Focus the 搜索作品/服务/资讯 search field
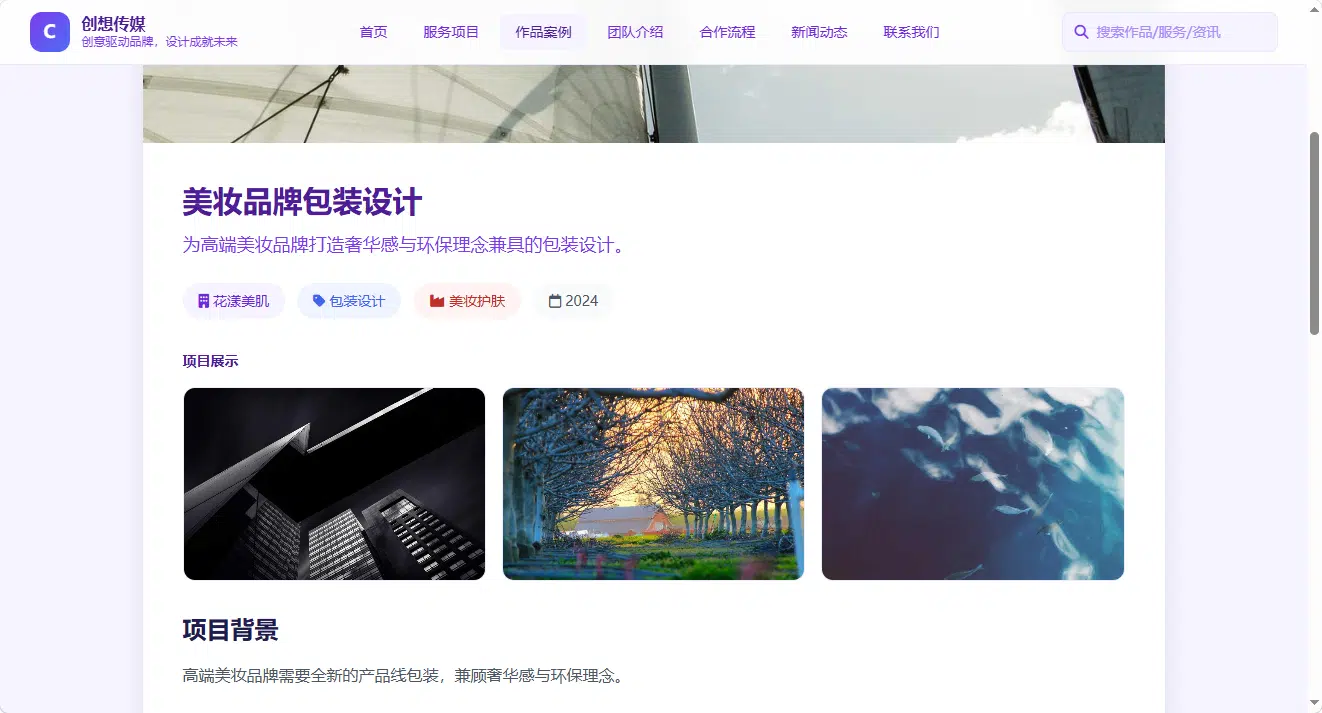This screenshot has height=713, width=1322. tap(1170, 32)
